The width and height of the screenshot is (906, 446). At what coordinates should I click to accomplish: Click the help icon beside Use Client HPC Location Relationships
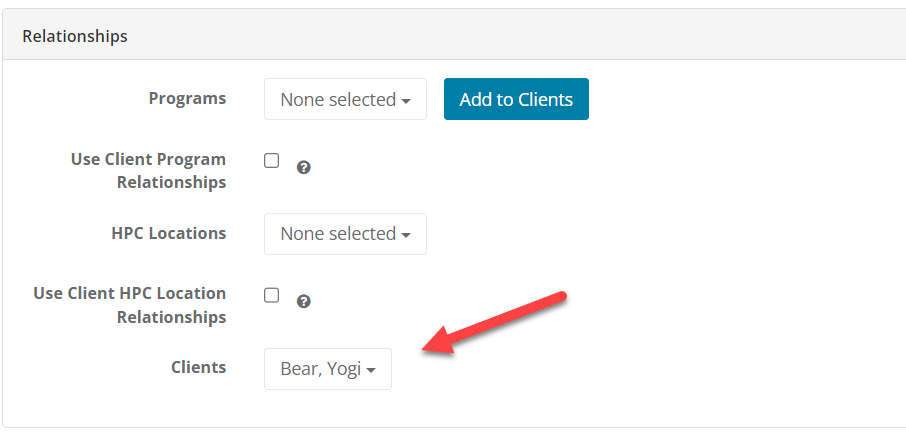304,302
